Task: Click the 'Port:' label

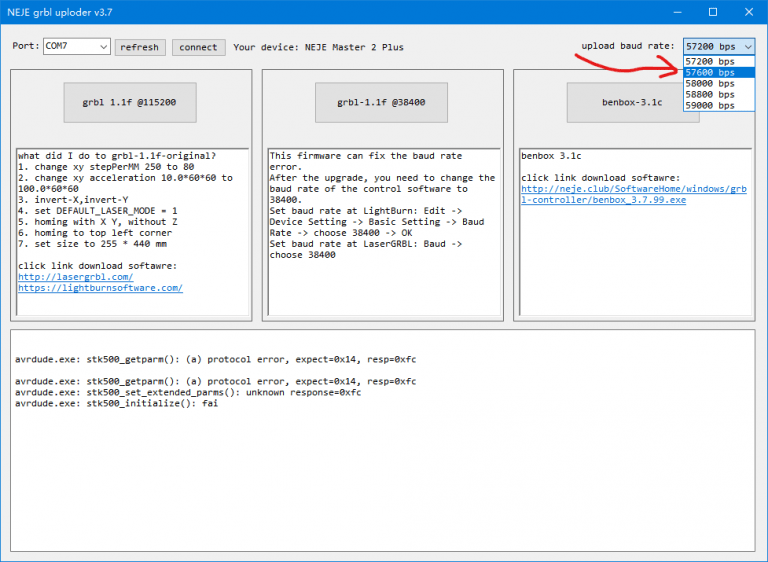Action: 26,46
